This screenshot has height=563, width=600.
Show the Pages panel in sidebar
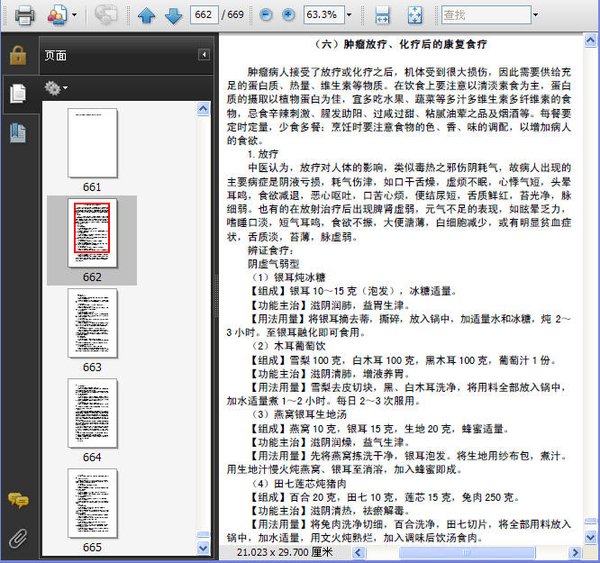[x=18, y=93]
